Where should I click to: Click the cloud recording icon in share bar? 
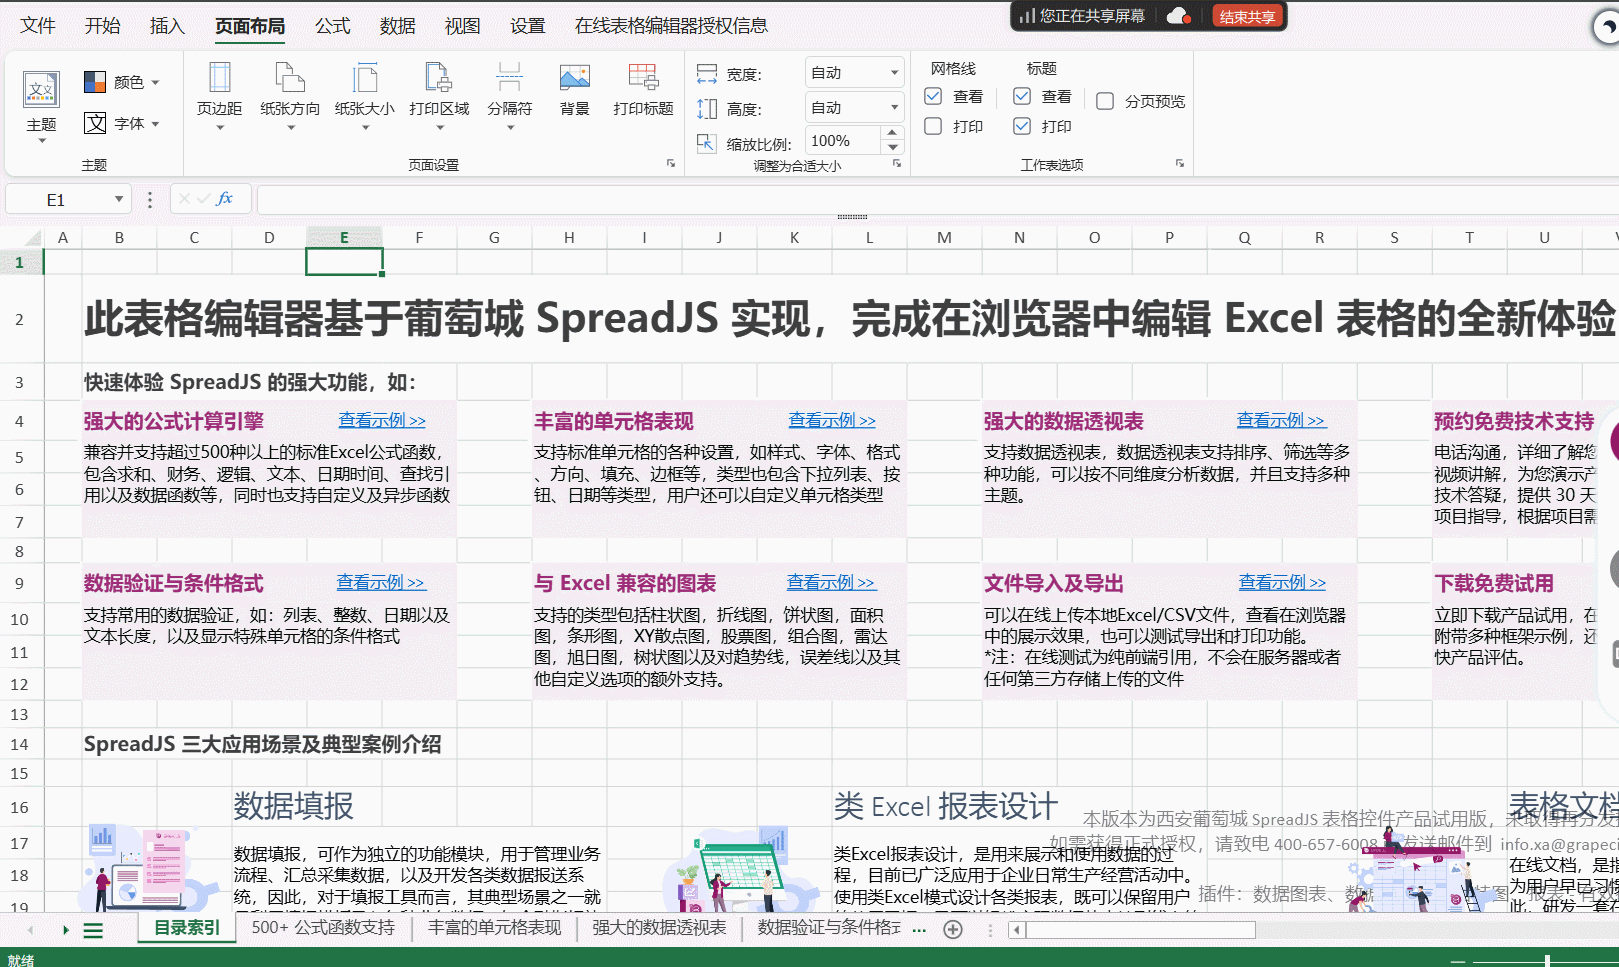point(1179,16)
